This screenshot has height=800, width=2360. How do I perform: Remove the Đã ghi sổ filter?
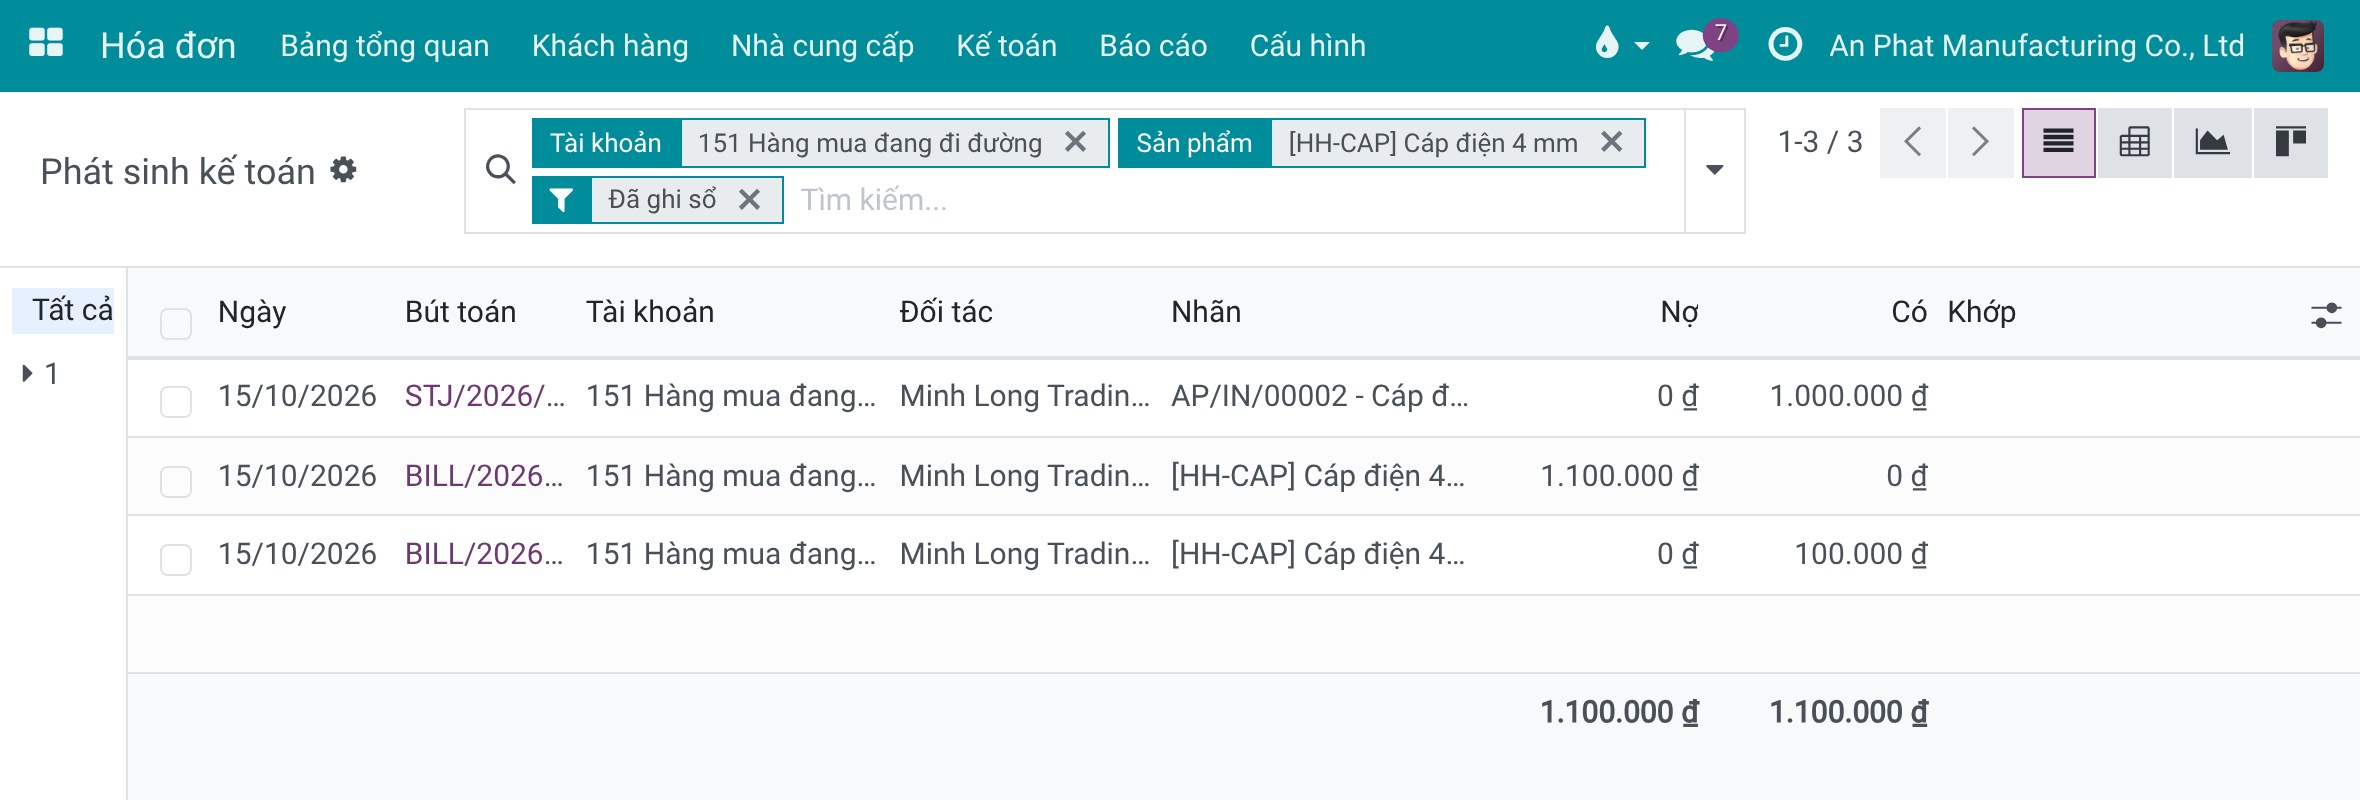[x=749, y=199]
